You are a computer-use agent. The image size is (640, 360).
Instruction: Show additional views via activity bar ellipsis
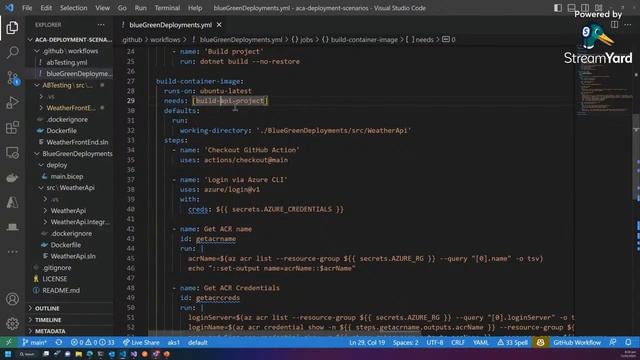12,252
